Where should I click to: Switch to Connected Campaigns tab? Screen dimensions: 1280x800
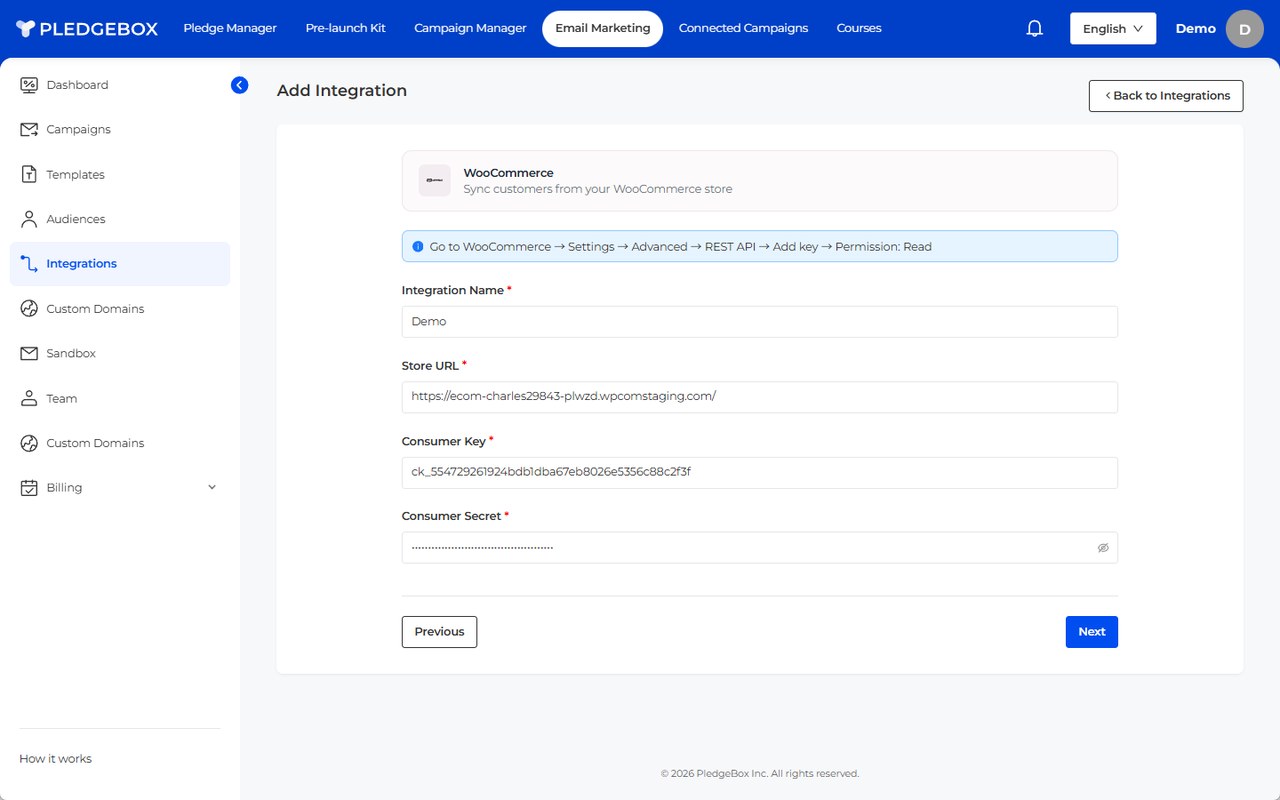coord(743,28)
